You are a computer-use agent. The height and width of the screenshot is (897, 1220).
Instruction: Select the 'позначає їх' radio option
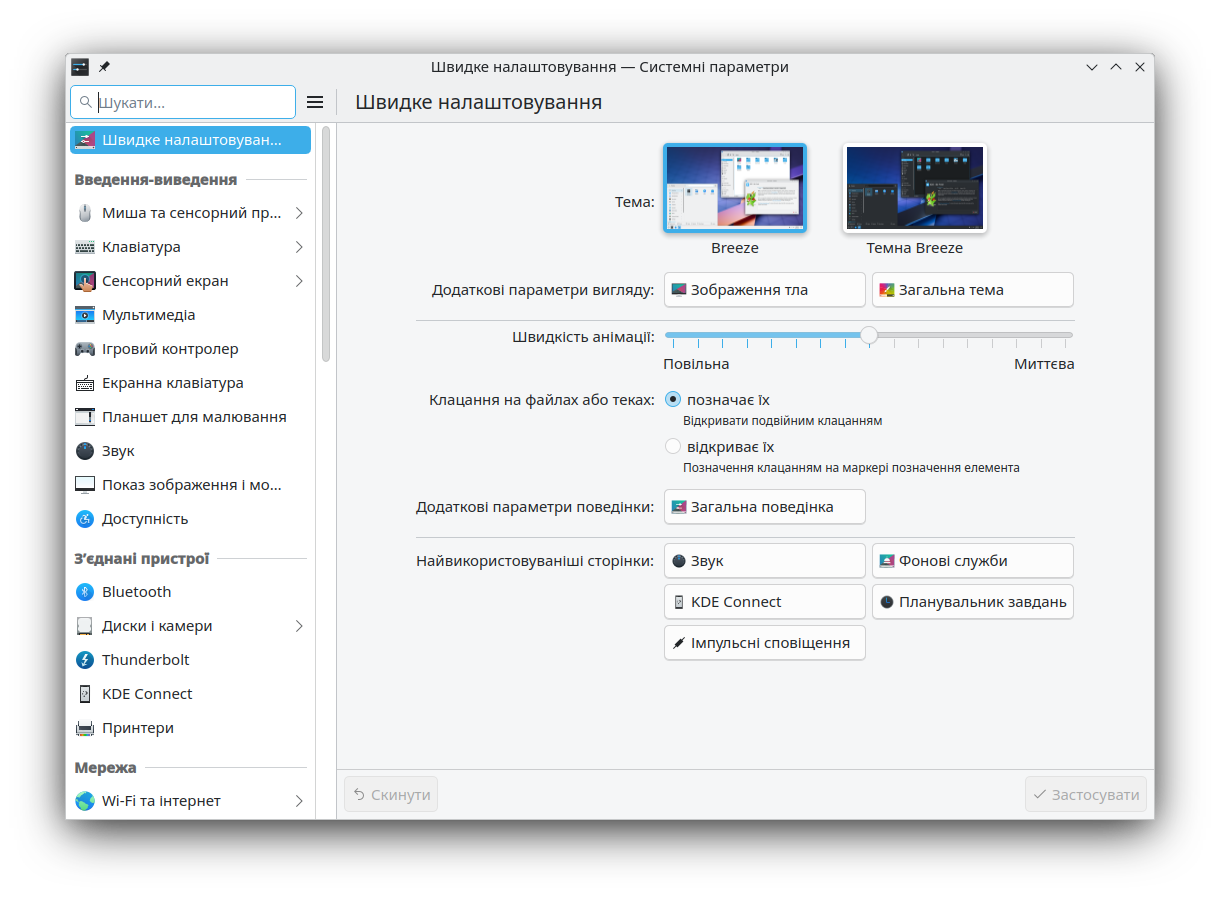click(x=673, y=399)
